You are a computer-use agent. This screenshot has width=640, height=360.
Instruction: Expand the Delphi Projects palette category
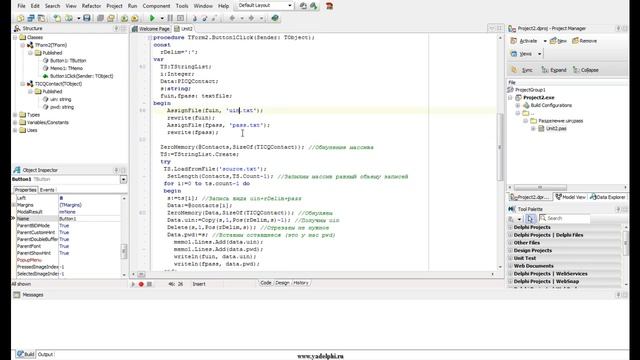510,227
